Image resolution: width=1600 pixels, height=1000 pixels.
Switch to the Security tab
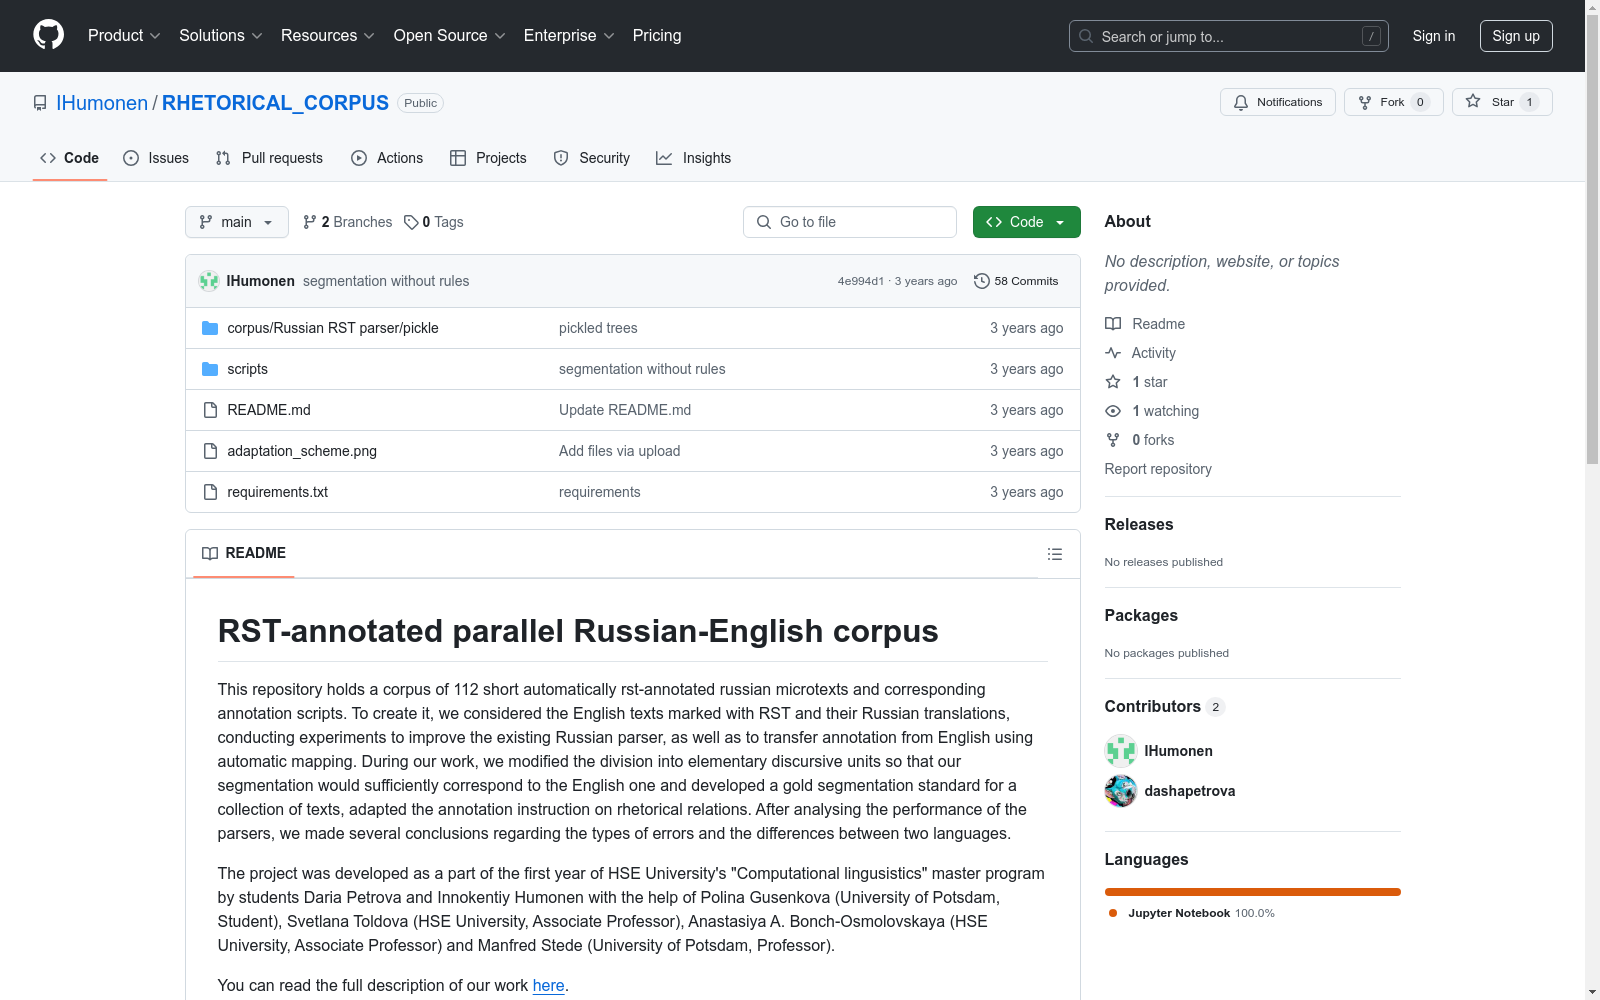point(592,158)
